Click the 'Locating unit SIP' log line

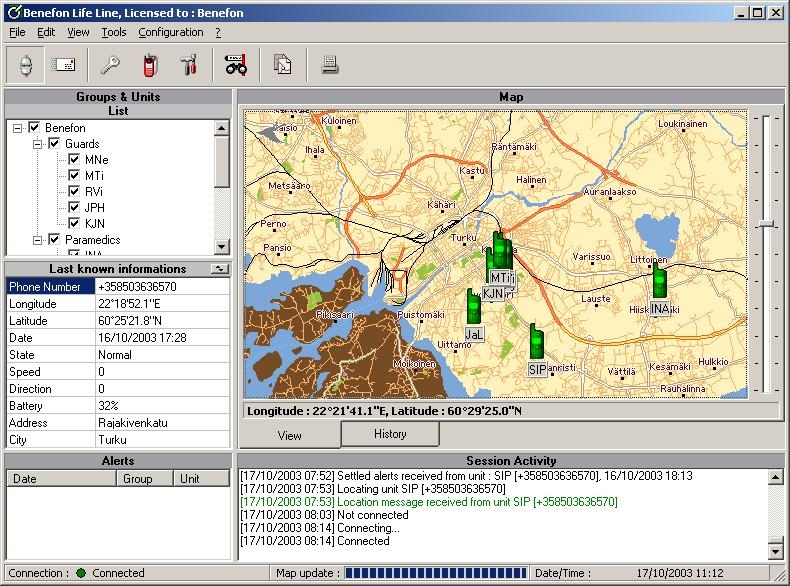(x=373, y=489)
